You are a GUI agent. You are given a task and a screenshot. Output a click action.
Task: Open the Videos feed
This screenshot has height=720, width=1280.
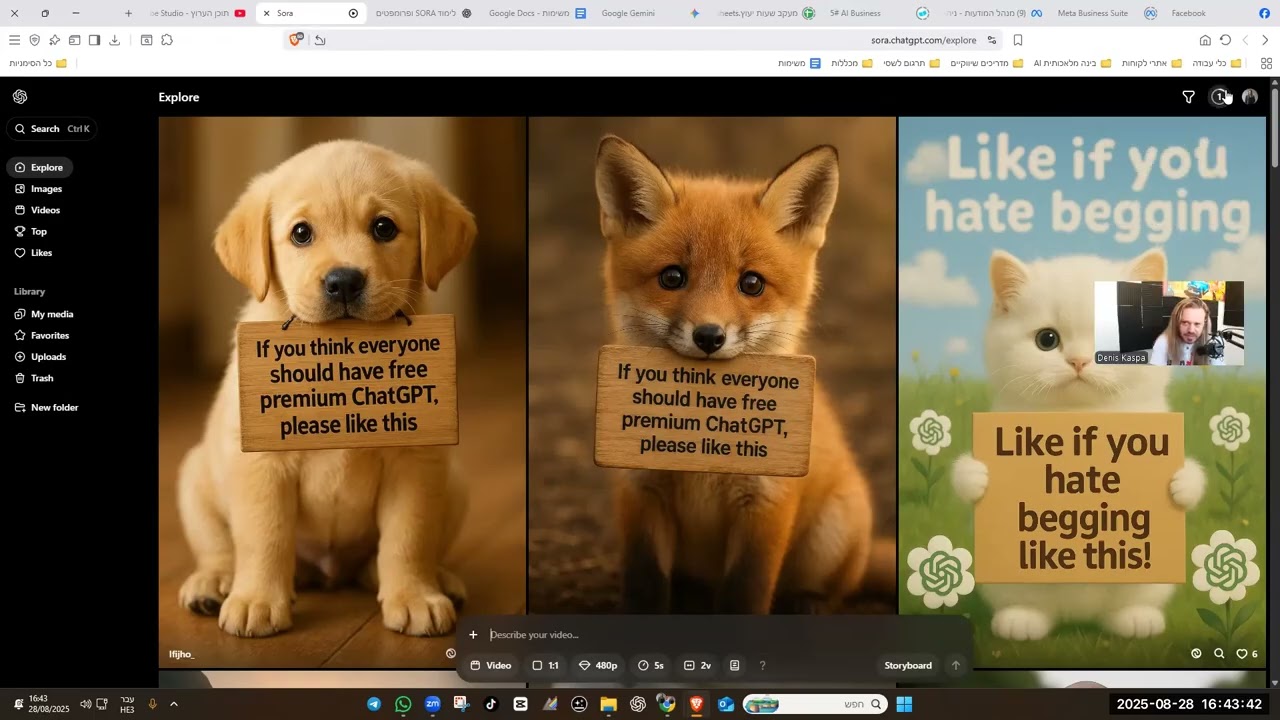[38, 210]
